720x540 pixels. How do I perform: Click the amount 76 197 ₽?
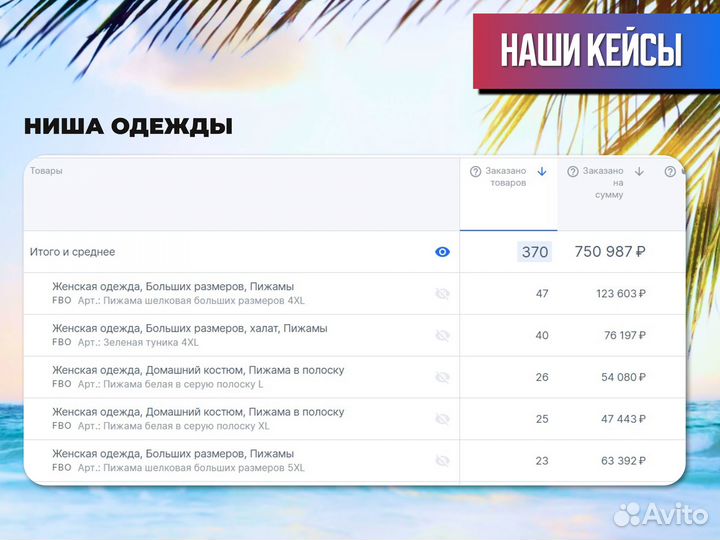624,335
